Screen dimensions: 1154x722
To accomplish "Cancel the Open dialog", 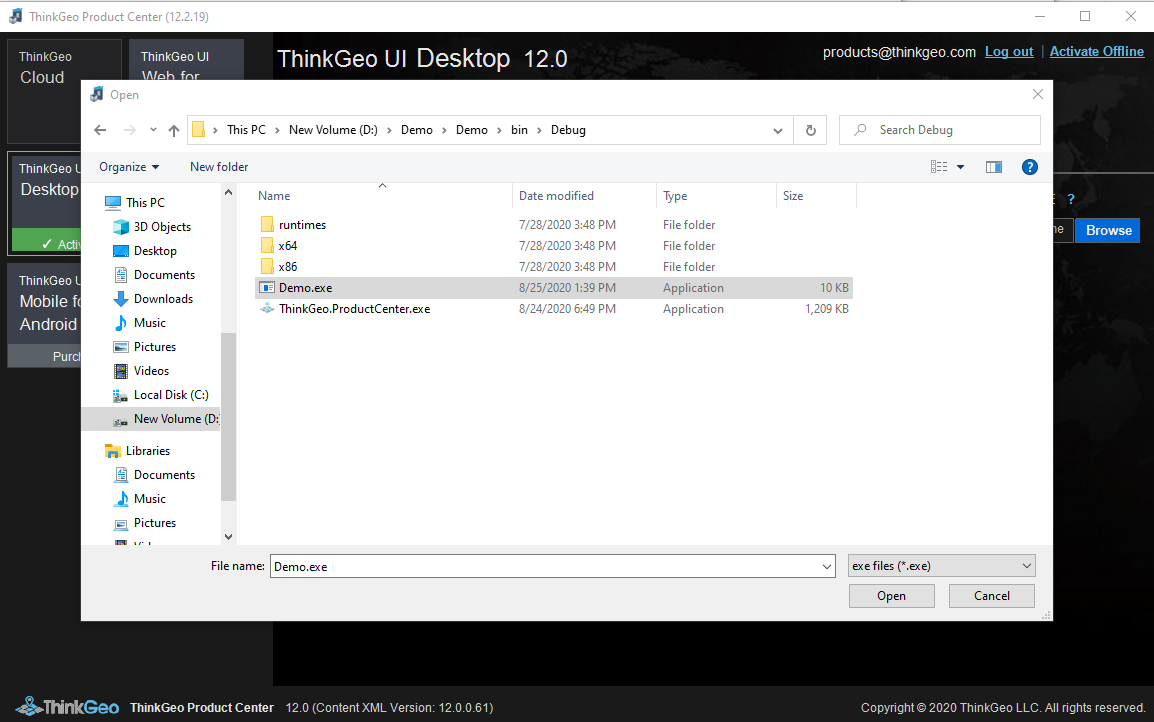I will [x=991, y=596].
